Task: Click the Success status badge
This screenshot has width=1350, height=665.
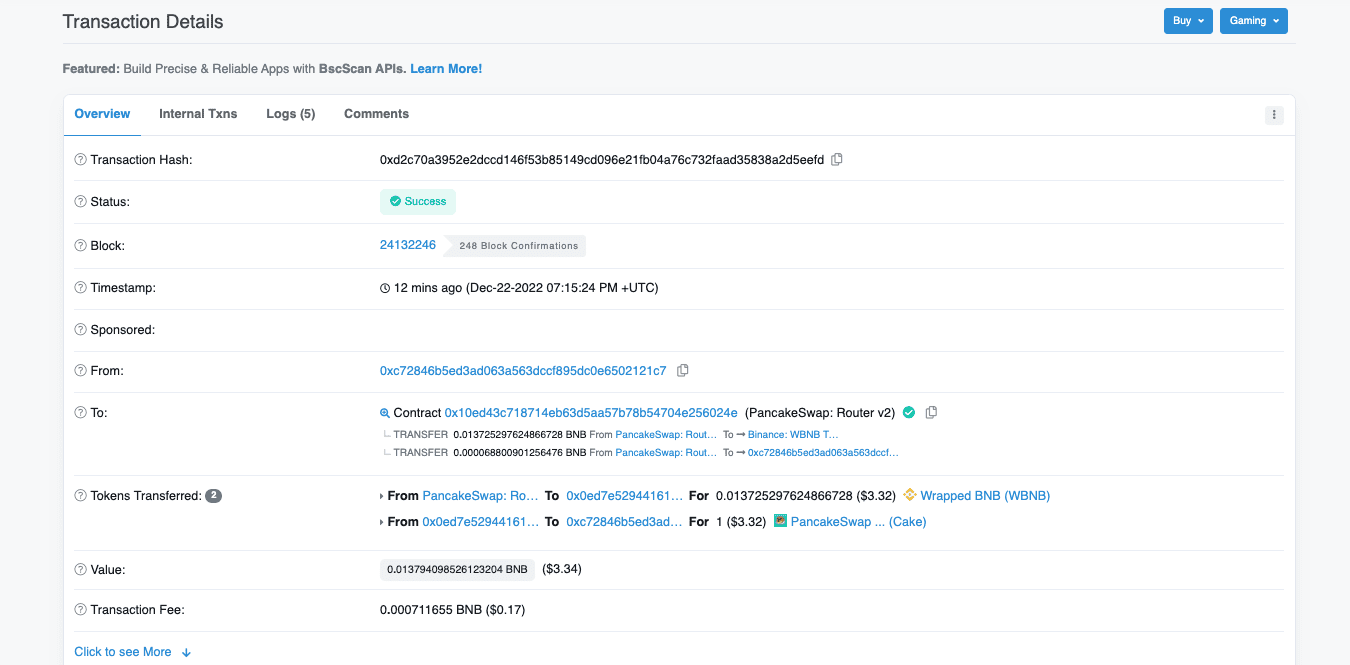Action: pyautogui.click(x=418, y=202)
